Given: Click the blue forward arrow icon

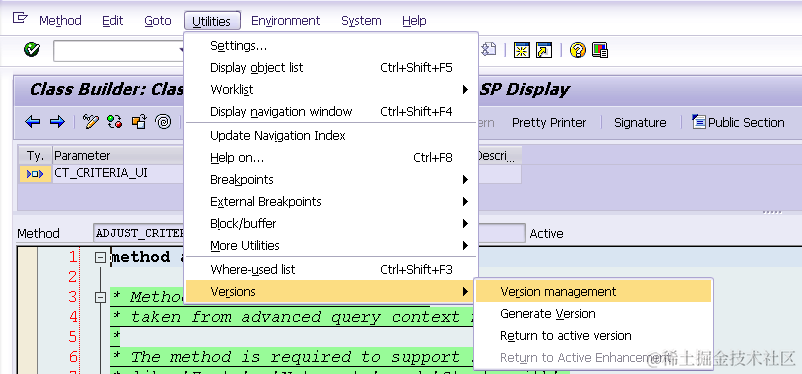Looking at the screenshot, I should [x=57, y=122].
